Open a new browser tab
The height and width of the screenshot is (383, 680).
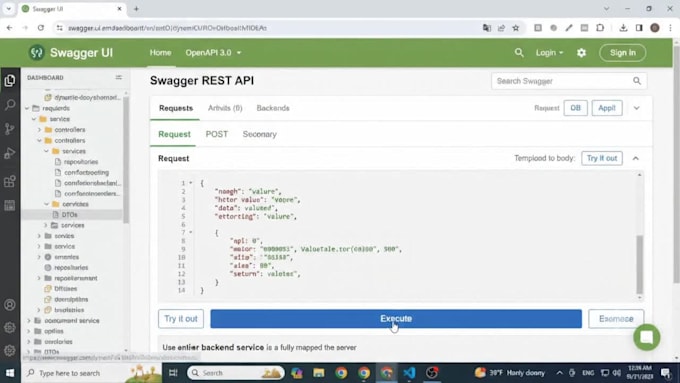click(x=136, y=9)
